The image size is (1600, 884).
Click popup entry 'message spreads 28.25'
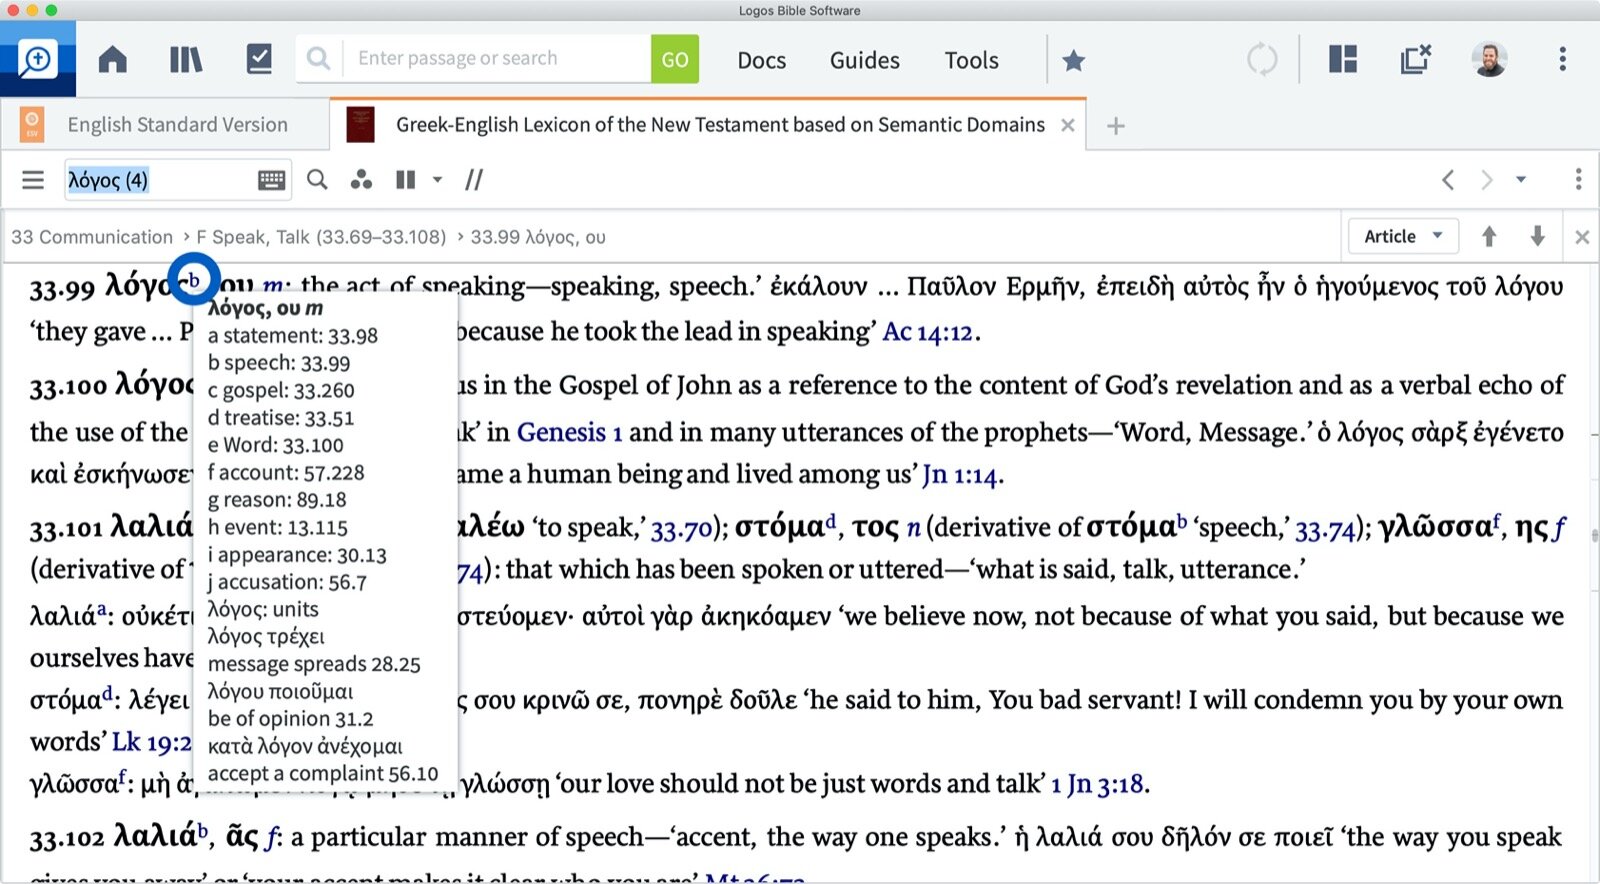(x=314, y=664)
